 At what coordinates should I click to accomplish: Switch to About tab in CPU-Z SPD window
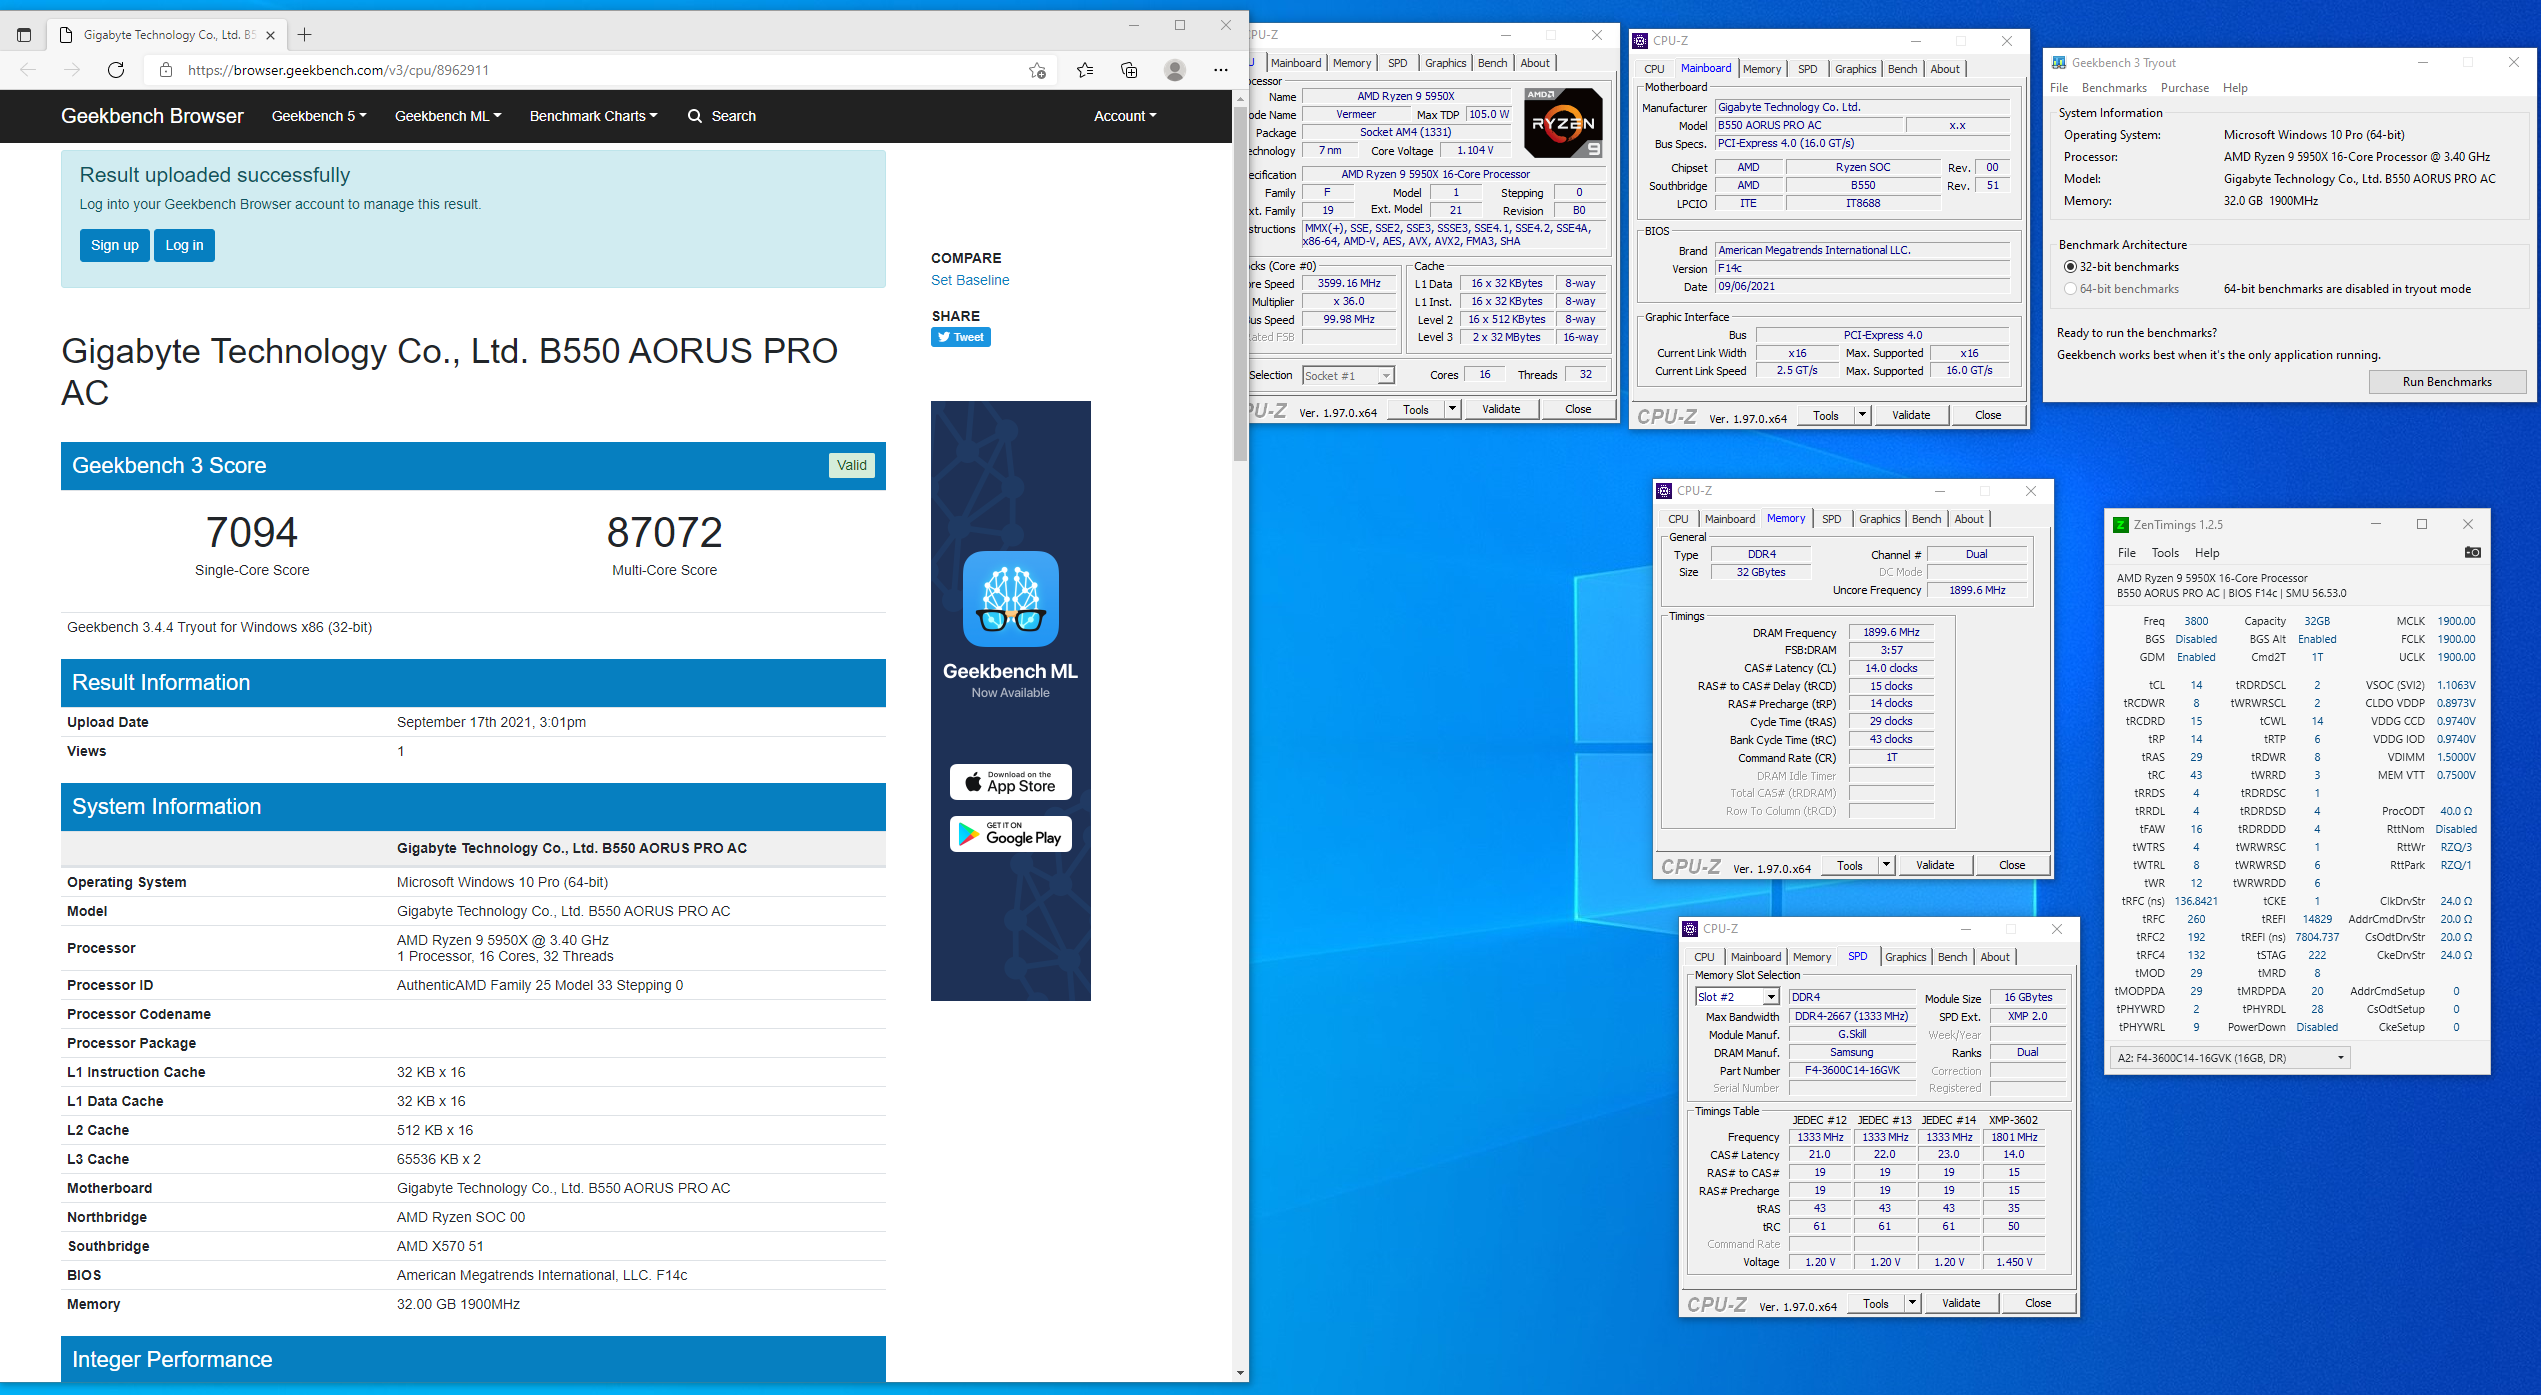1995,957
